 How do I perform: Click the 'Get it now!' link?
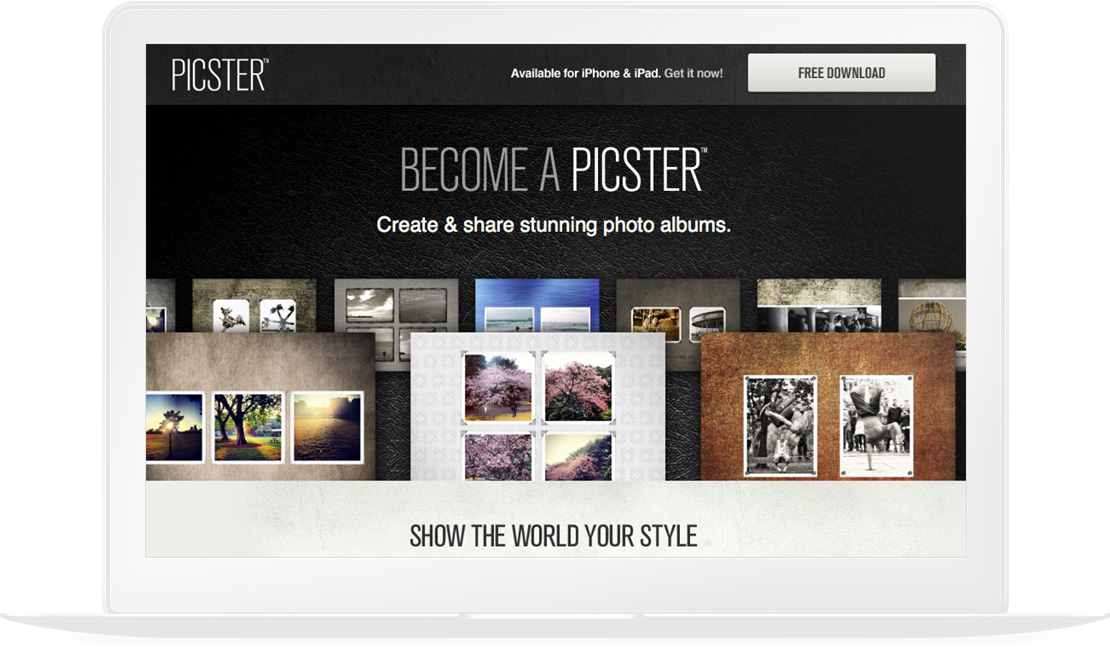[693, 73]
